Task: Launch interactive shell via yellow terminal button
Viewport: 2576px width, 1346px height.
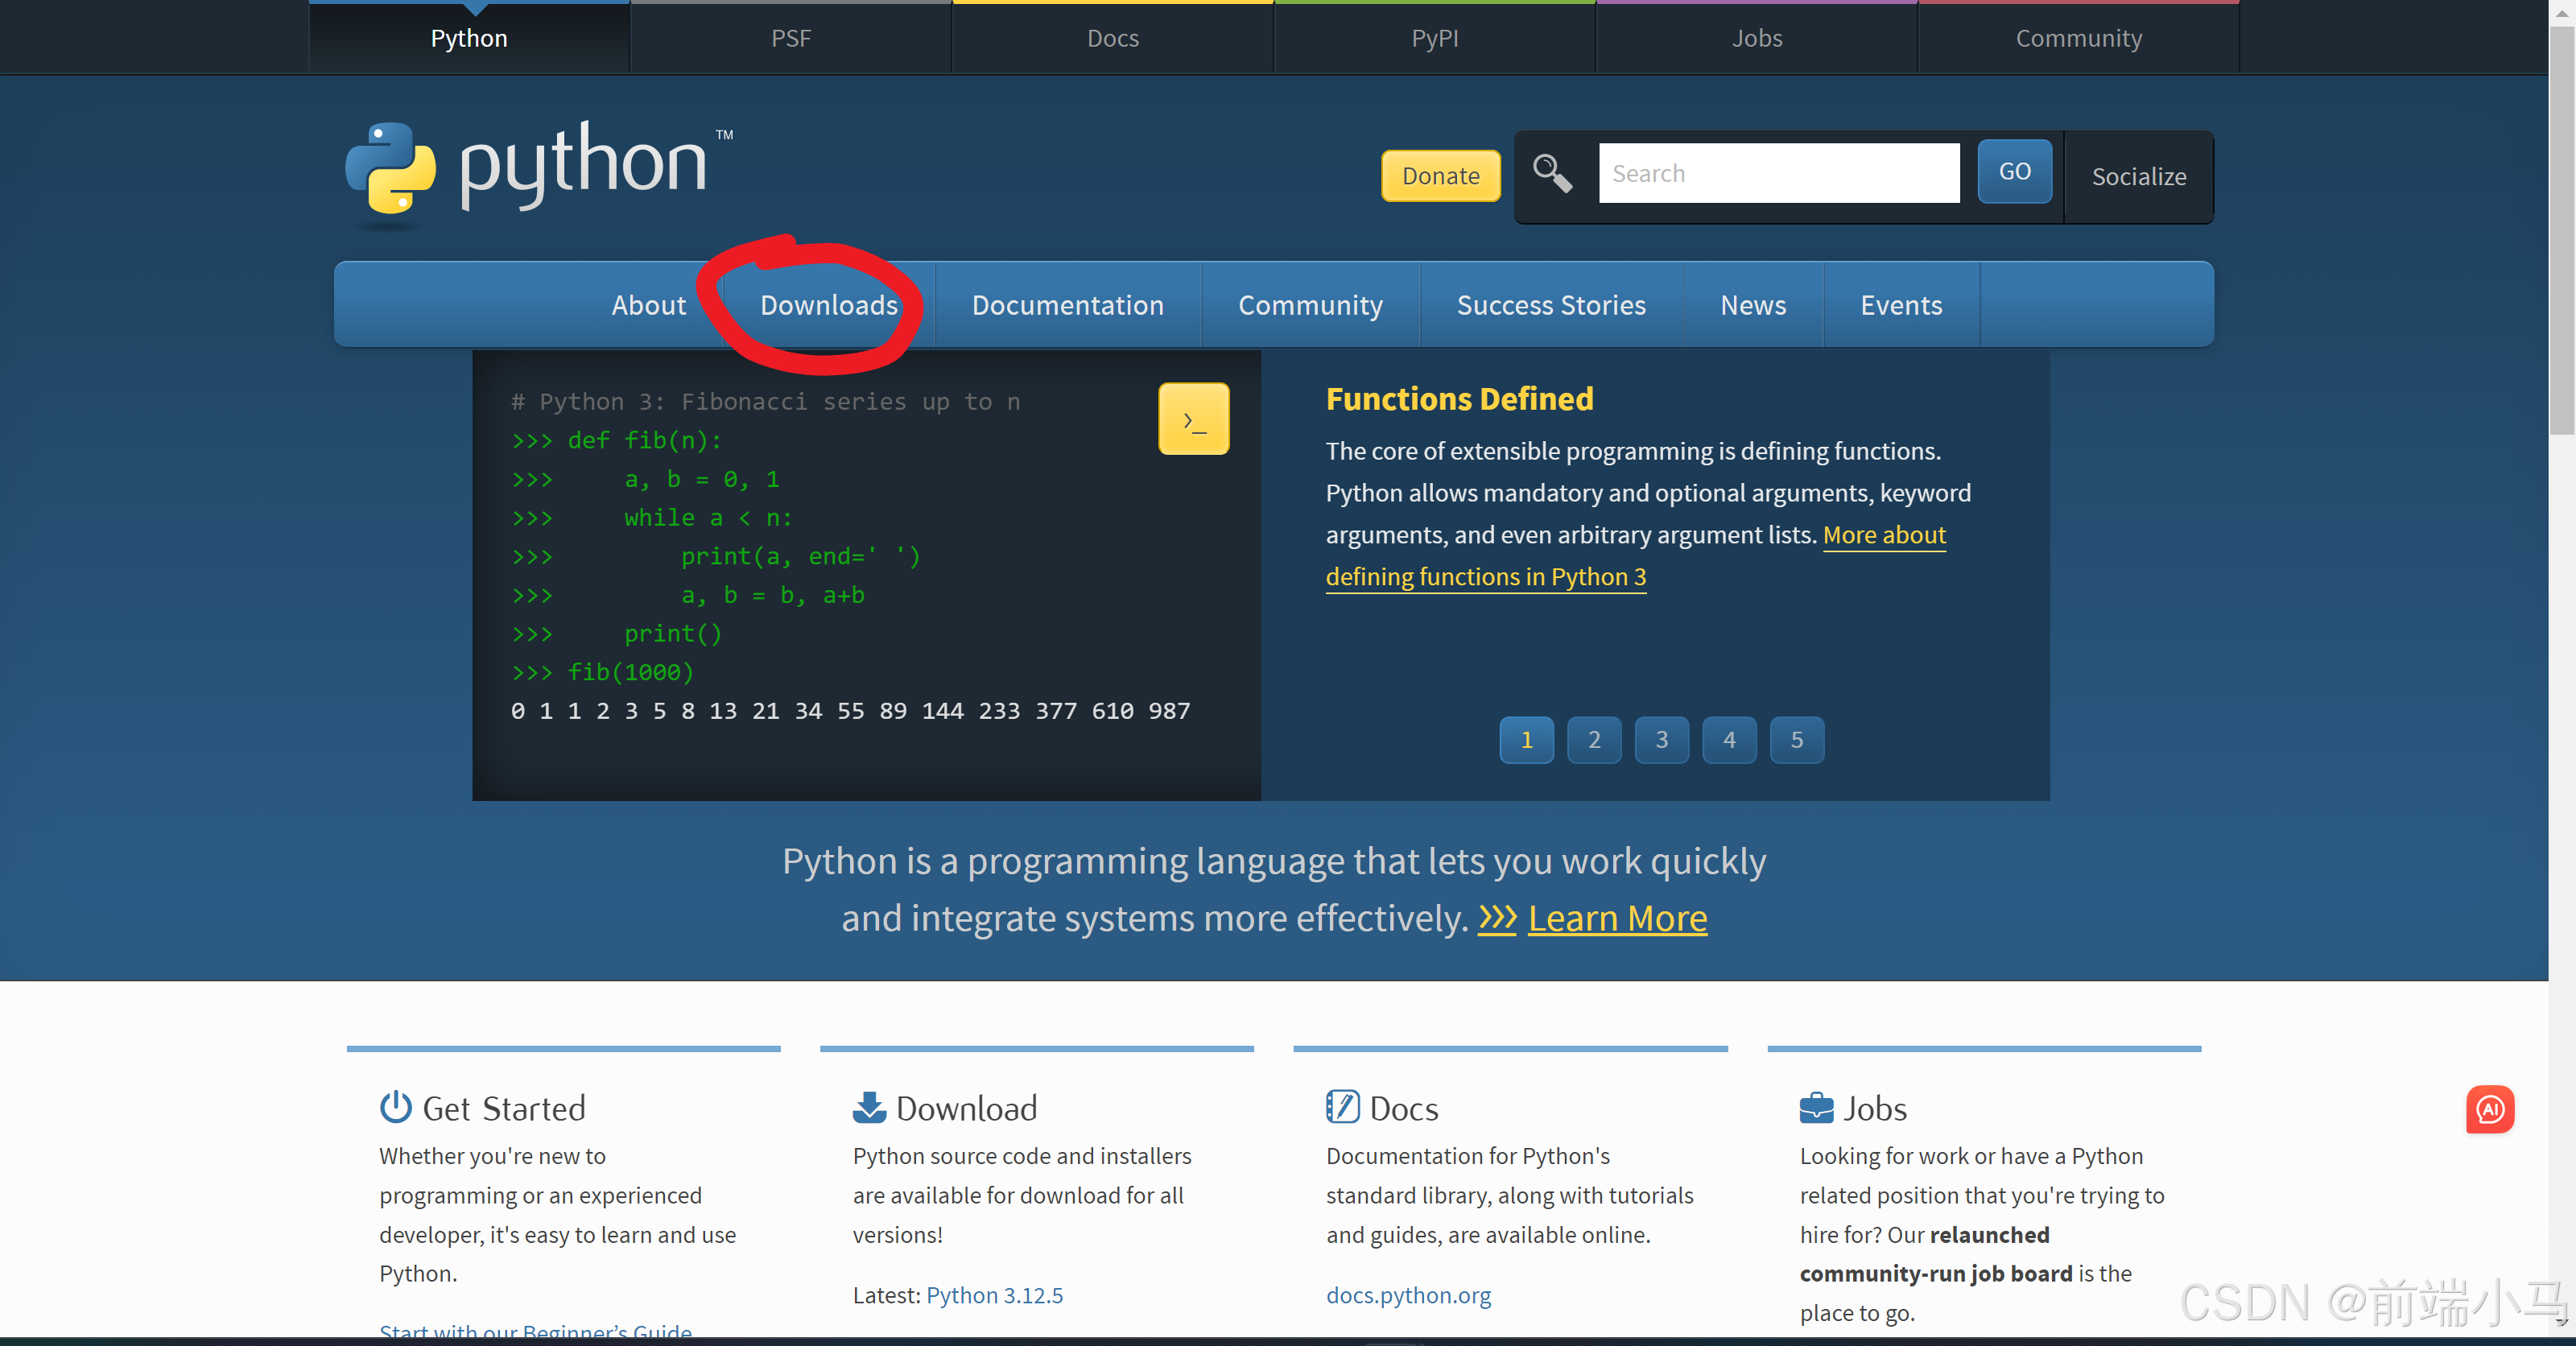Action: tap(1193, 419)
